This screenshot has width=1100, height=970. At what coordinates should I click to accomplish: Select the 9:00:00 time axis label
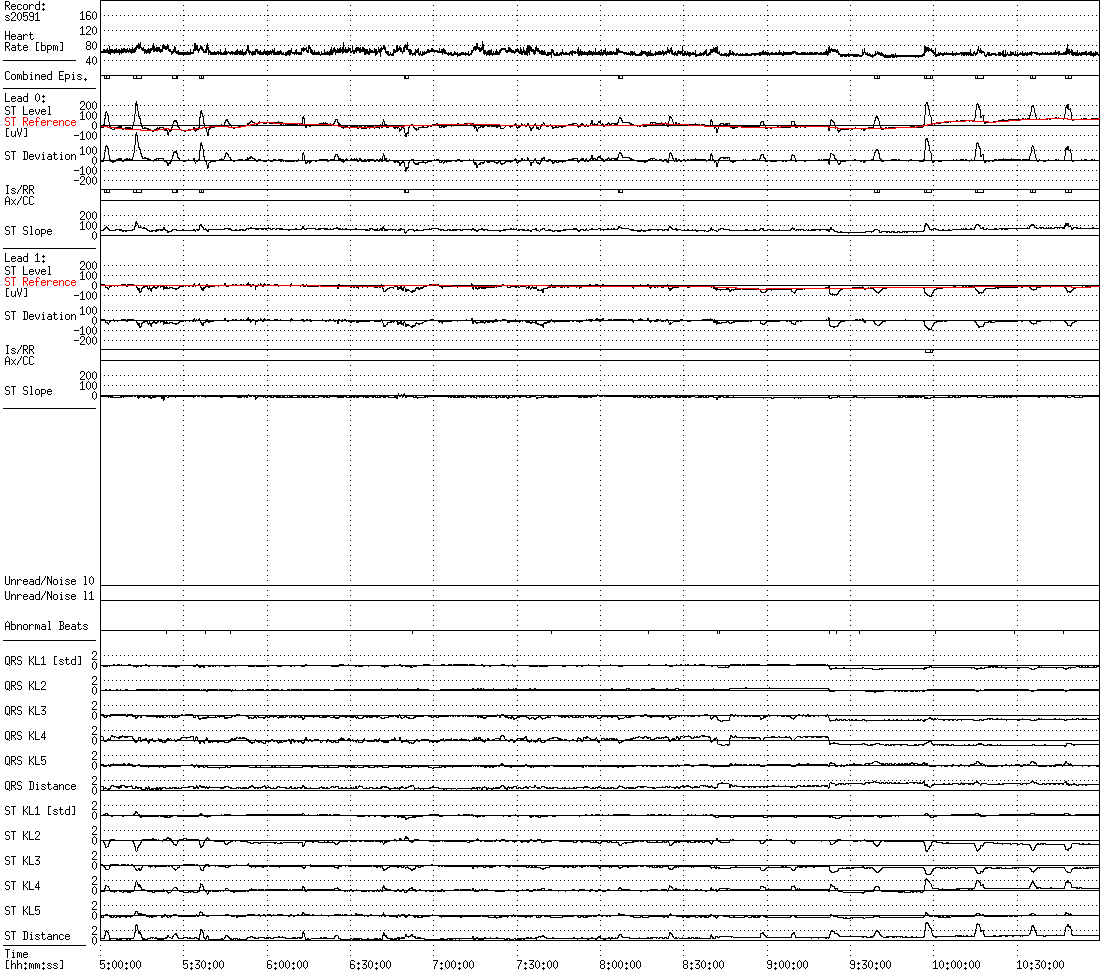pos(787,964)
